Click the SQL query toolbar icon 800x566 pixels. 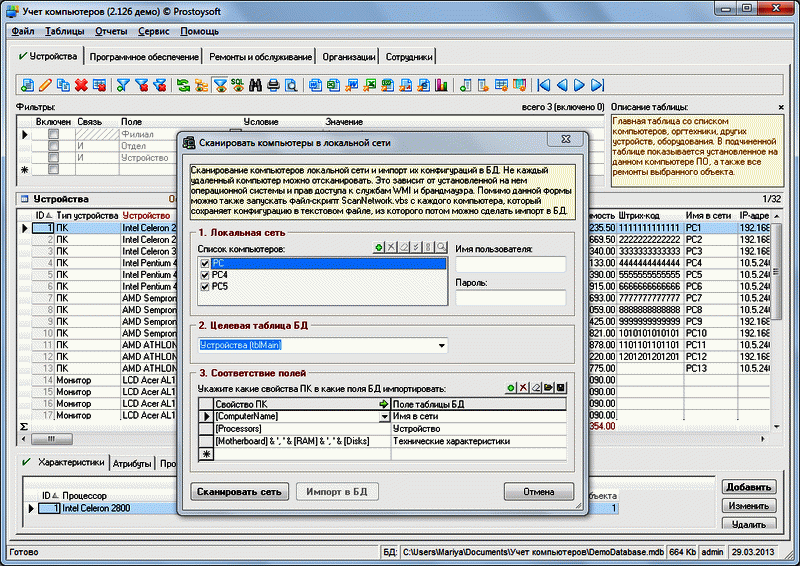coord(236,85)
